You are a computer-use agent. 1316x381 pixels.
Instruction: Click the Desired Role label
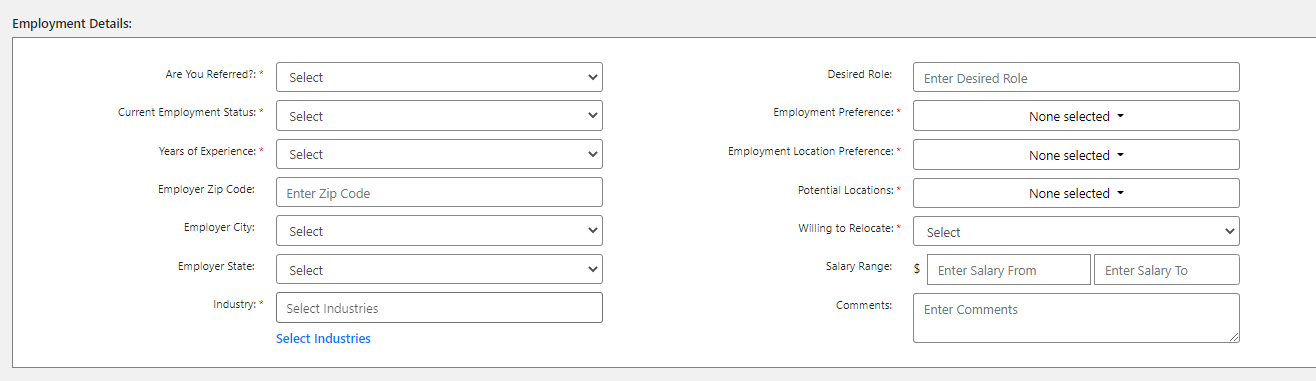click(x=860, y=74)
